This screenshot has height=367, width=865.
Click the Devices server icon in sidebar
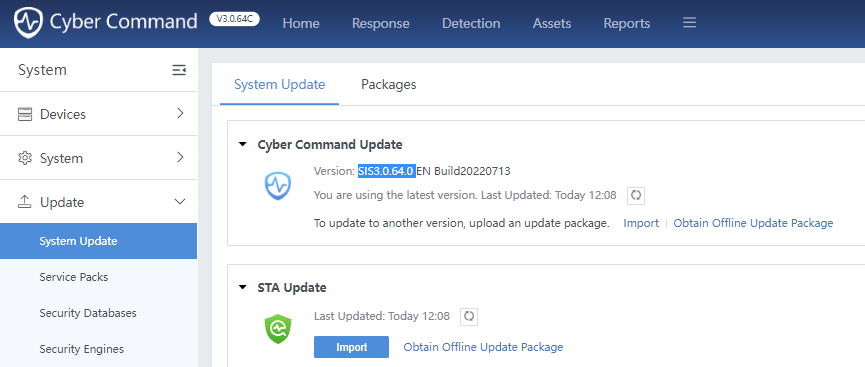tap(25, 114)
